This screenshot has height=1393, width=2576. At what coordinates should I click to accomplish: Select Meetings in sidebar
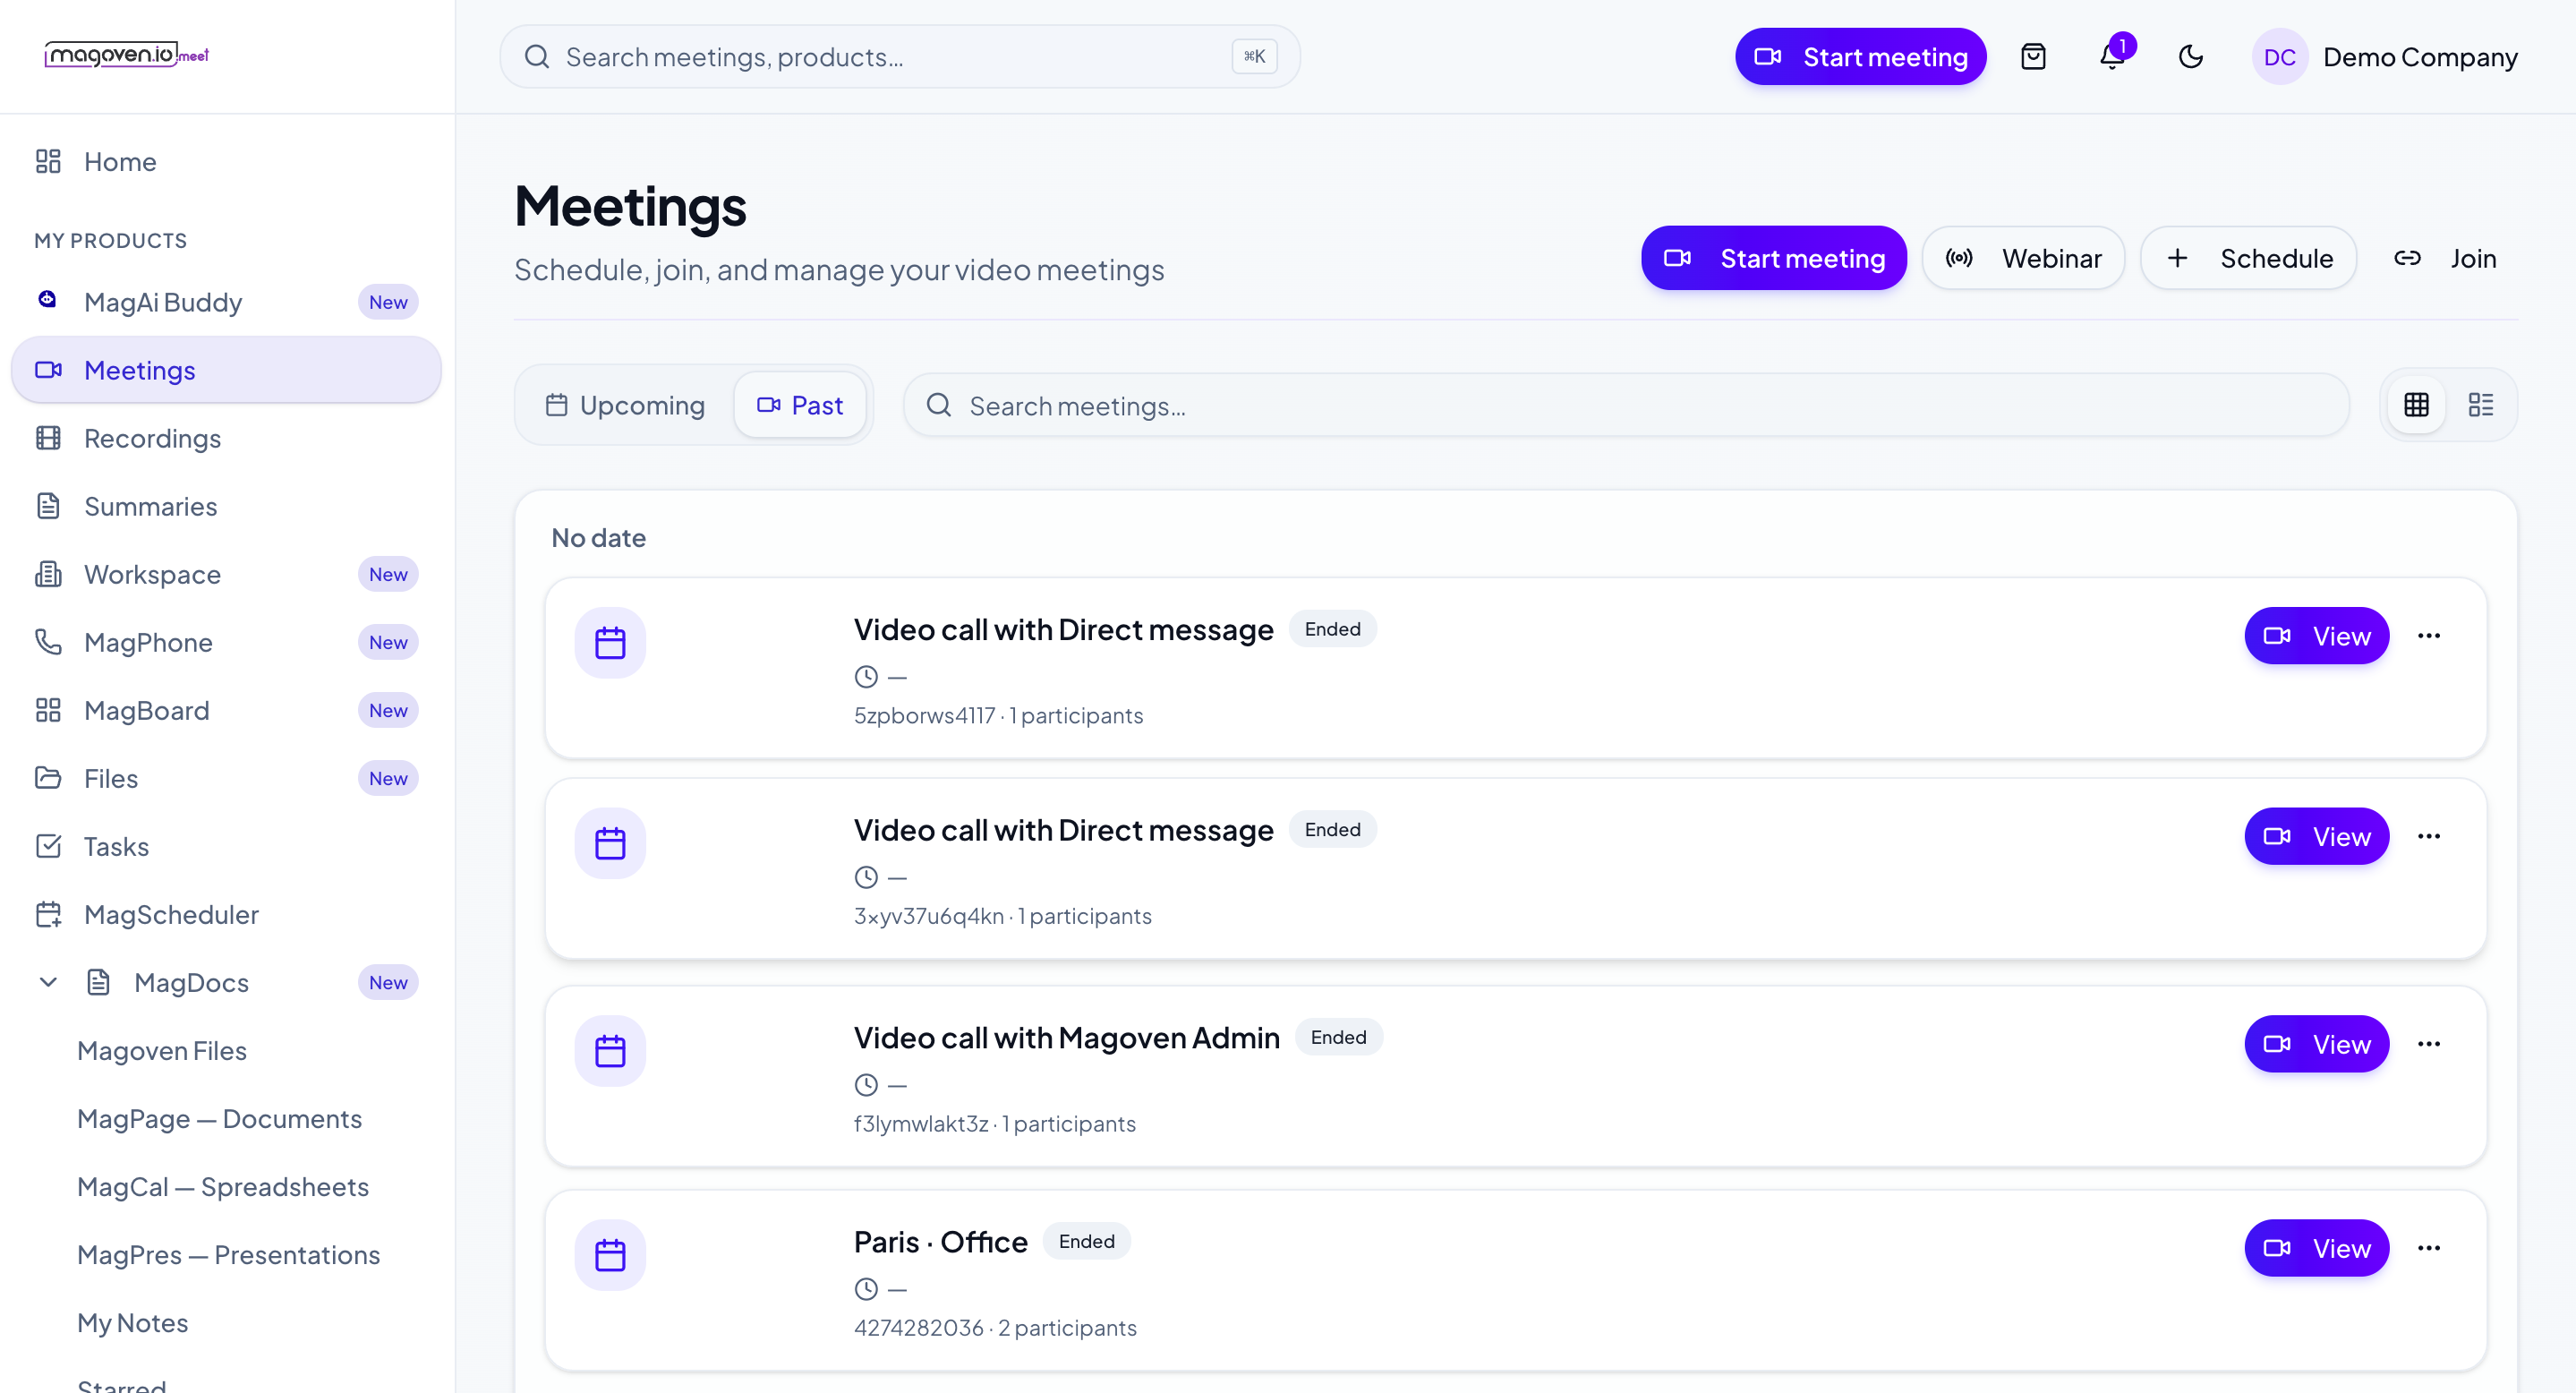226,370
